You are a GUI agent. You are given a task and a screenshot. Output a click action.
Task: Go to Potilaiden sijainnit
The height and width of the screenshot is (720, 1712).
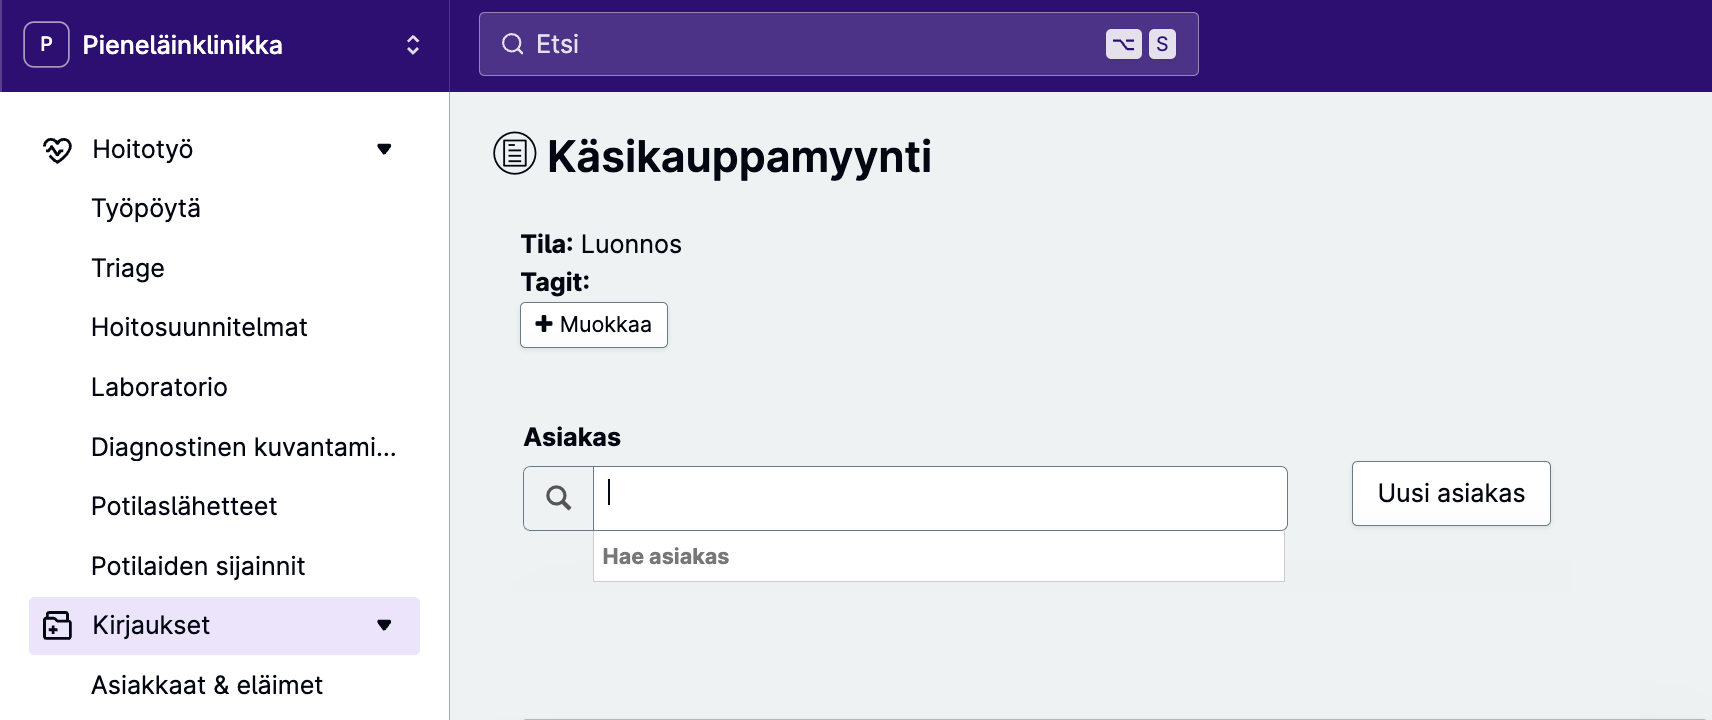198,566
